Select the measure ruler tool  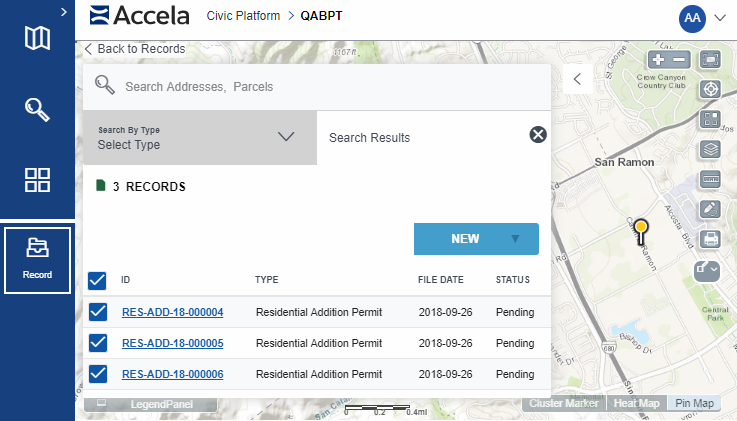[711, 179]
